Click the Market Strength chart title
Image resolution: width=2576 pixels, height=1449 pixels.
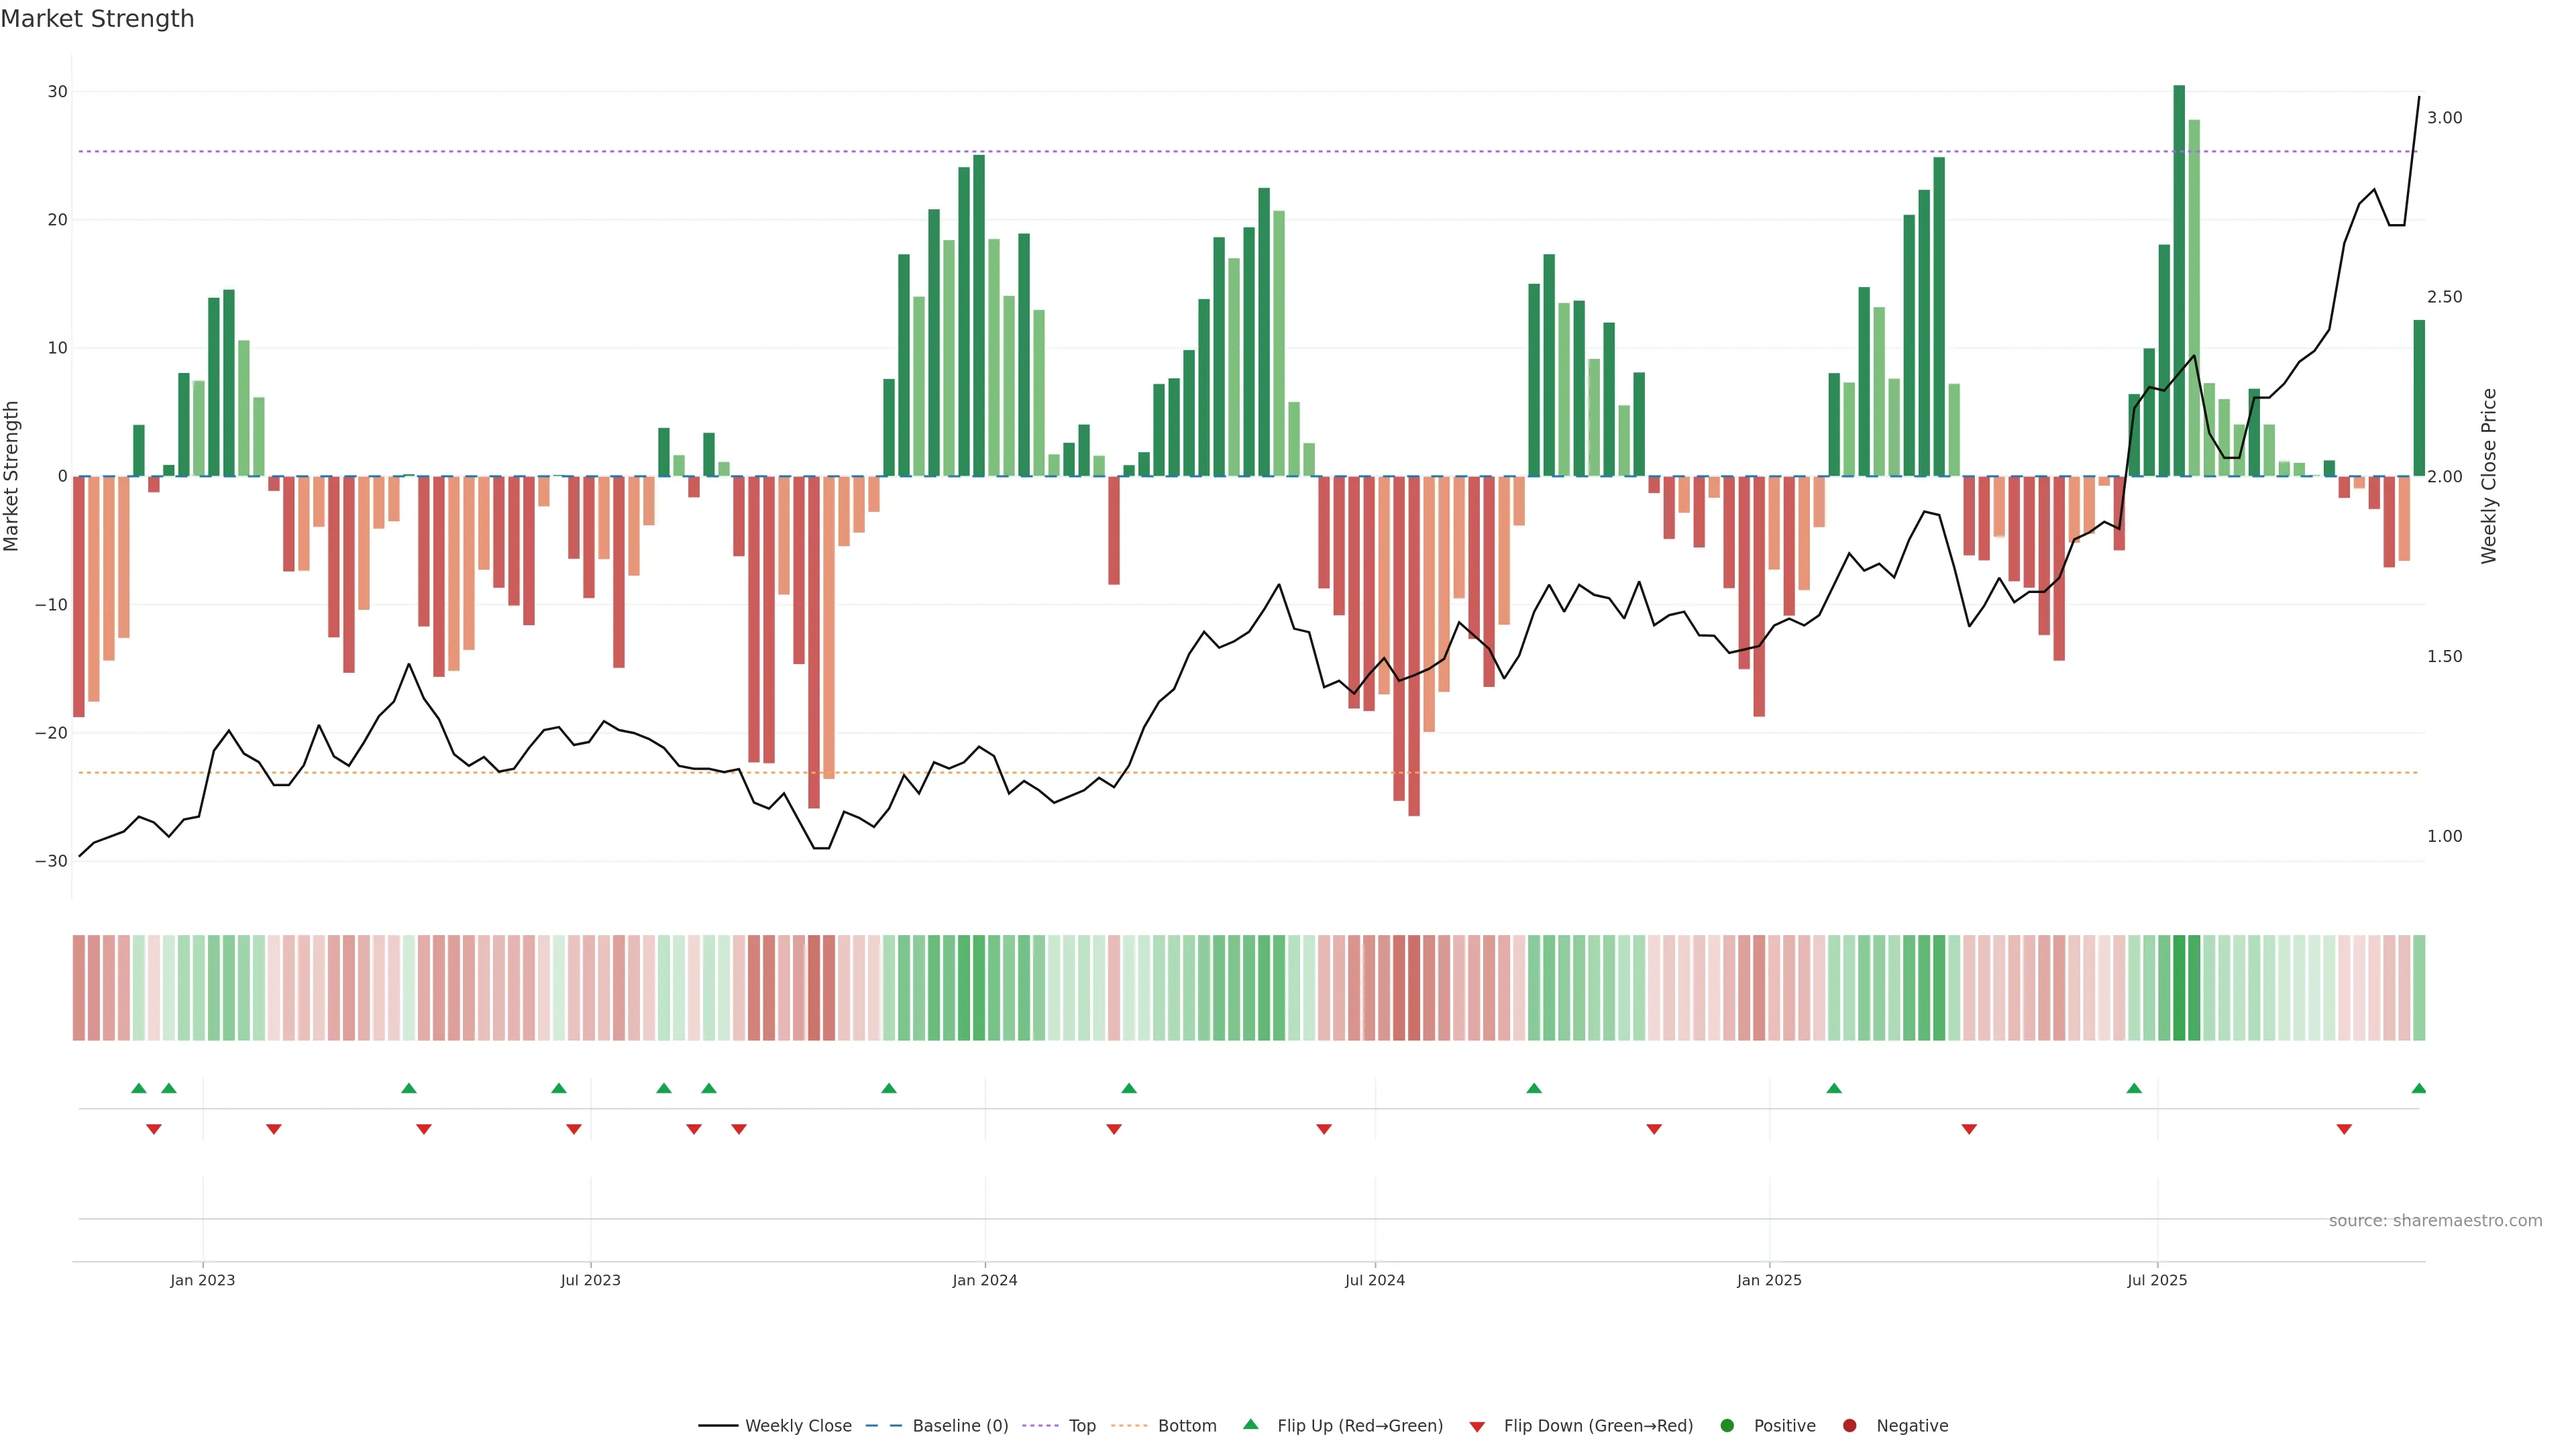[97, 19]
